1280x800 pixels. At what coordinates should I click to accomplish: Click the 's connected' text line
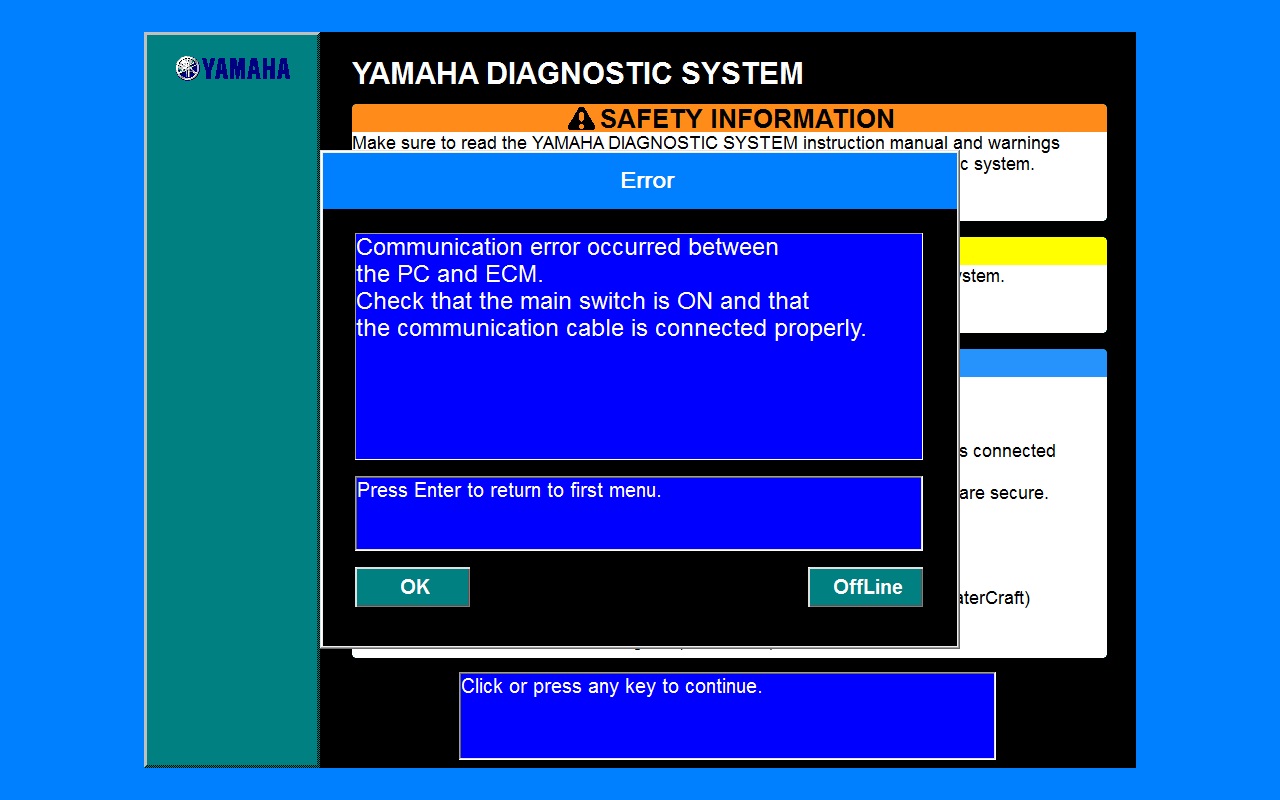[1007, 451]
